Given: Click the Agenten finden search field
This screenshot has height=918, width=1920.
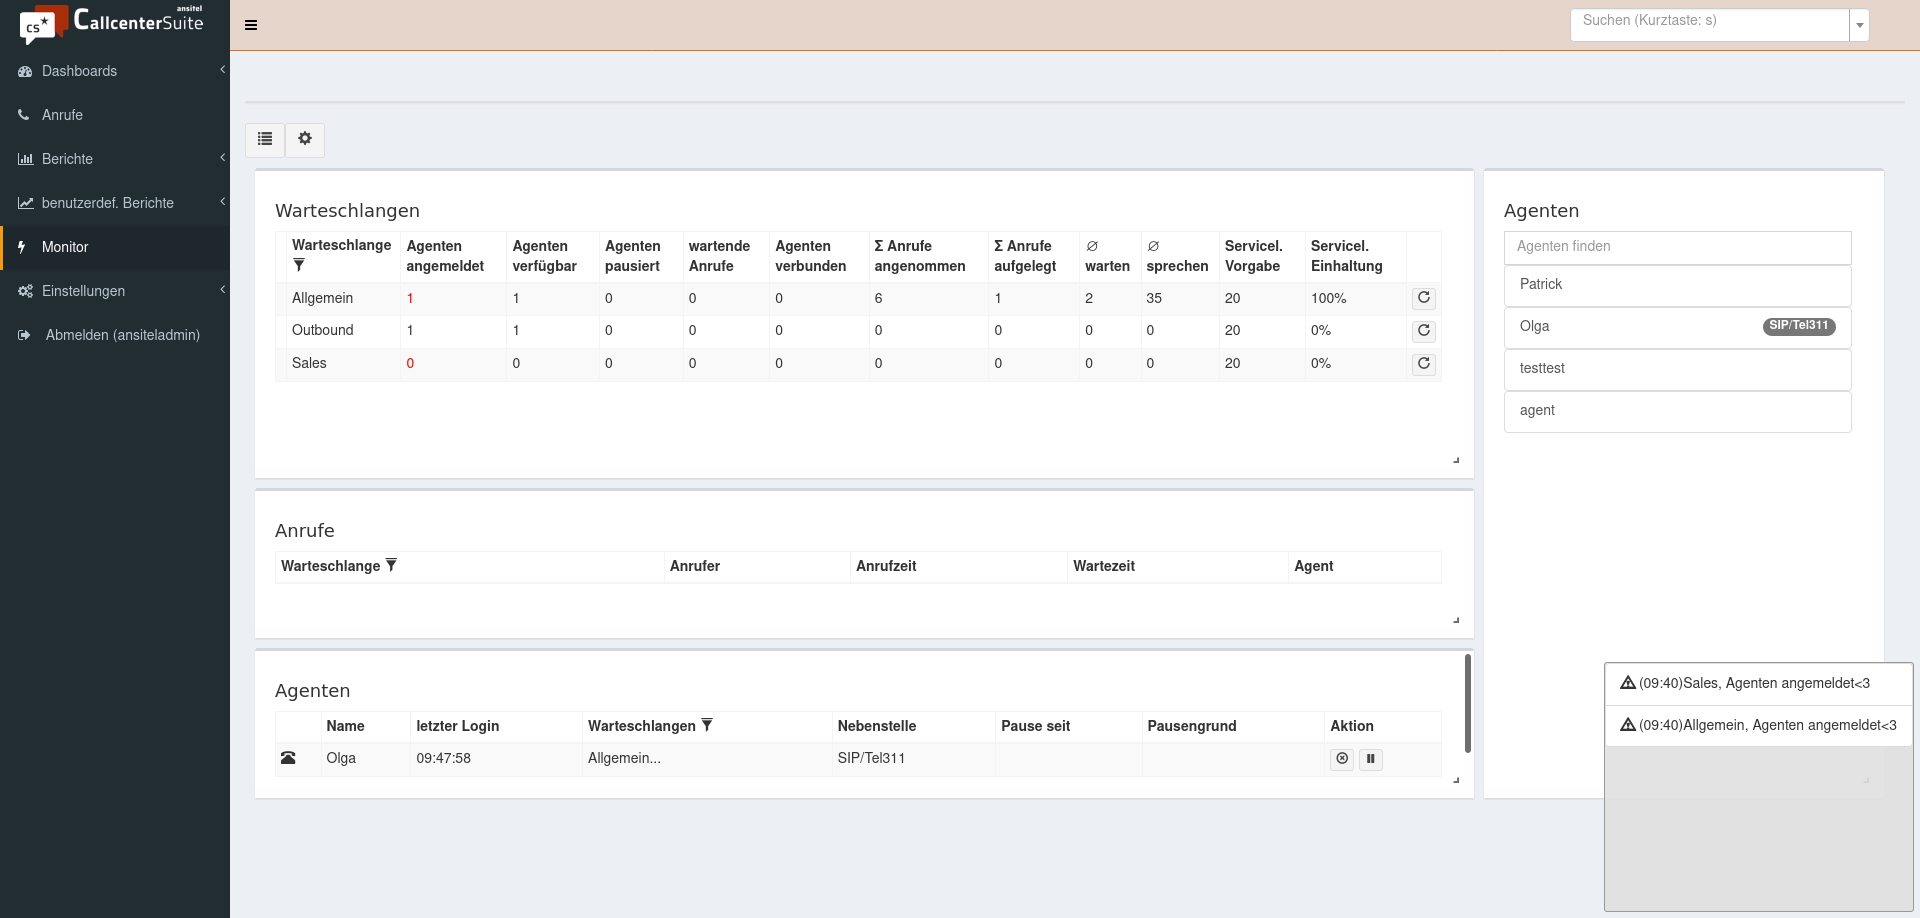Looking at the screenshot, I should (x=1677, y=247).
